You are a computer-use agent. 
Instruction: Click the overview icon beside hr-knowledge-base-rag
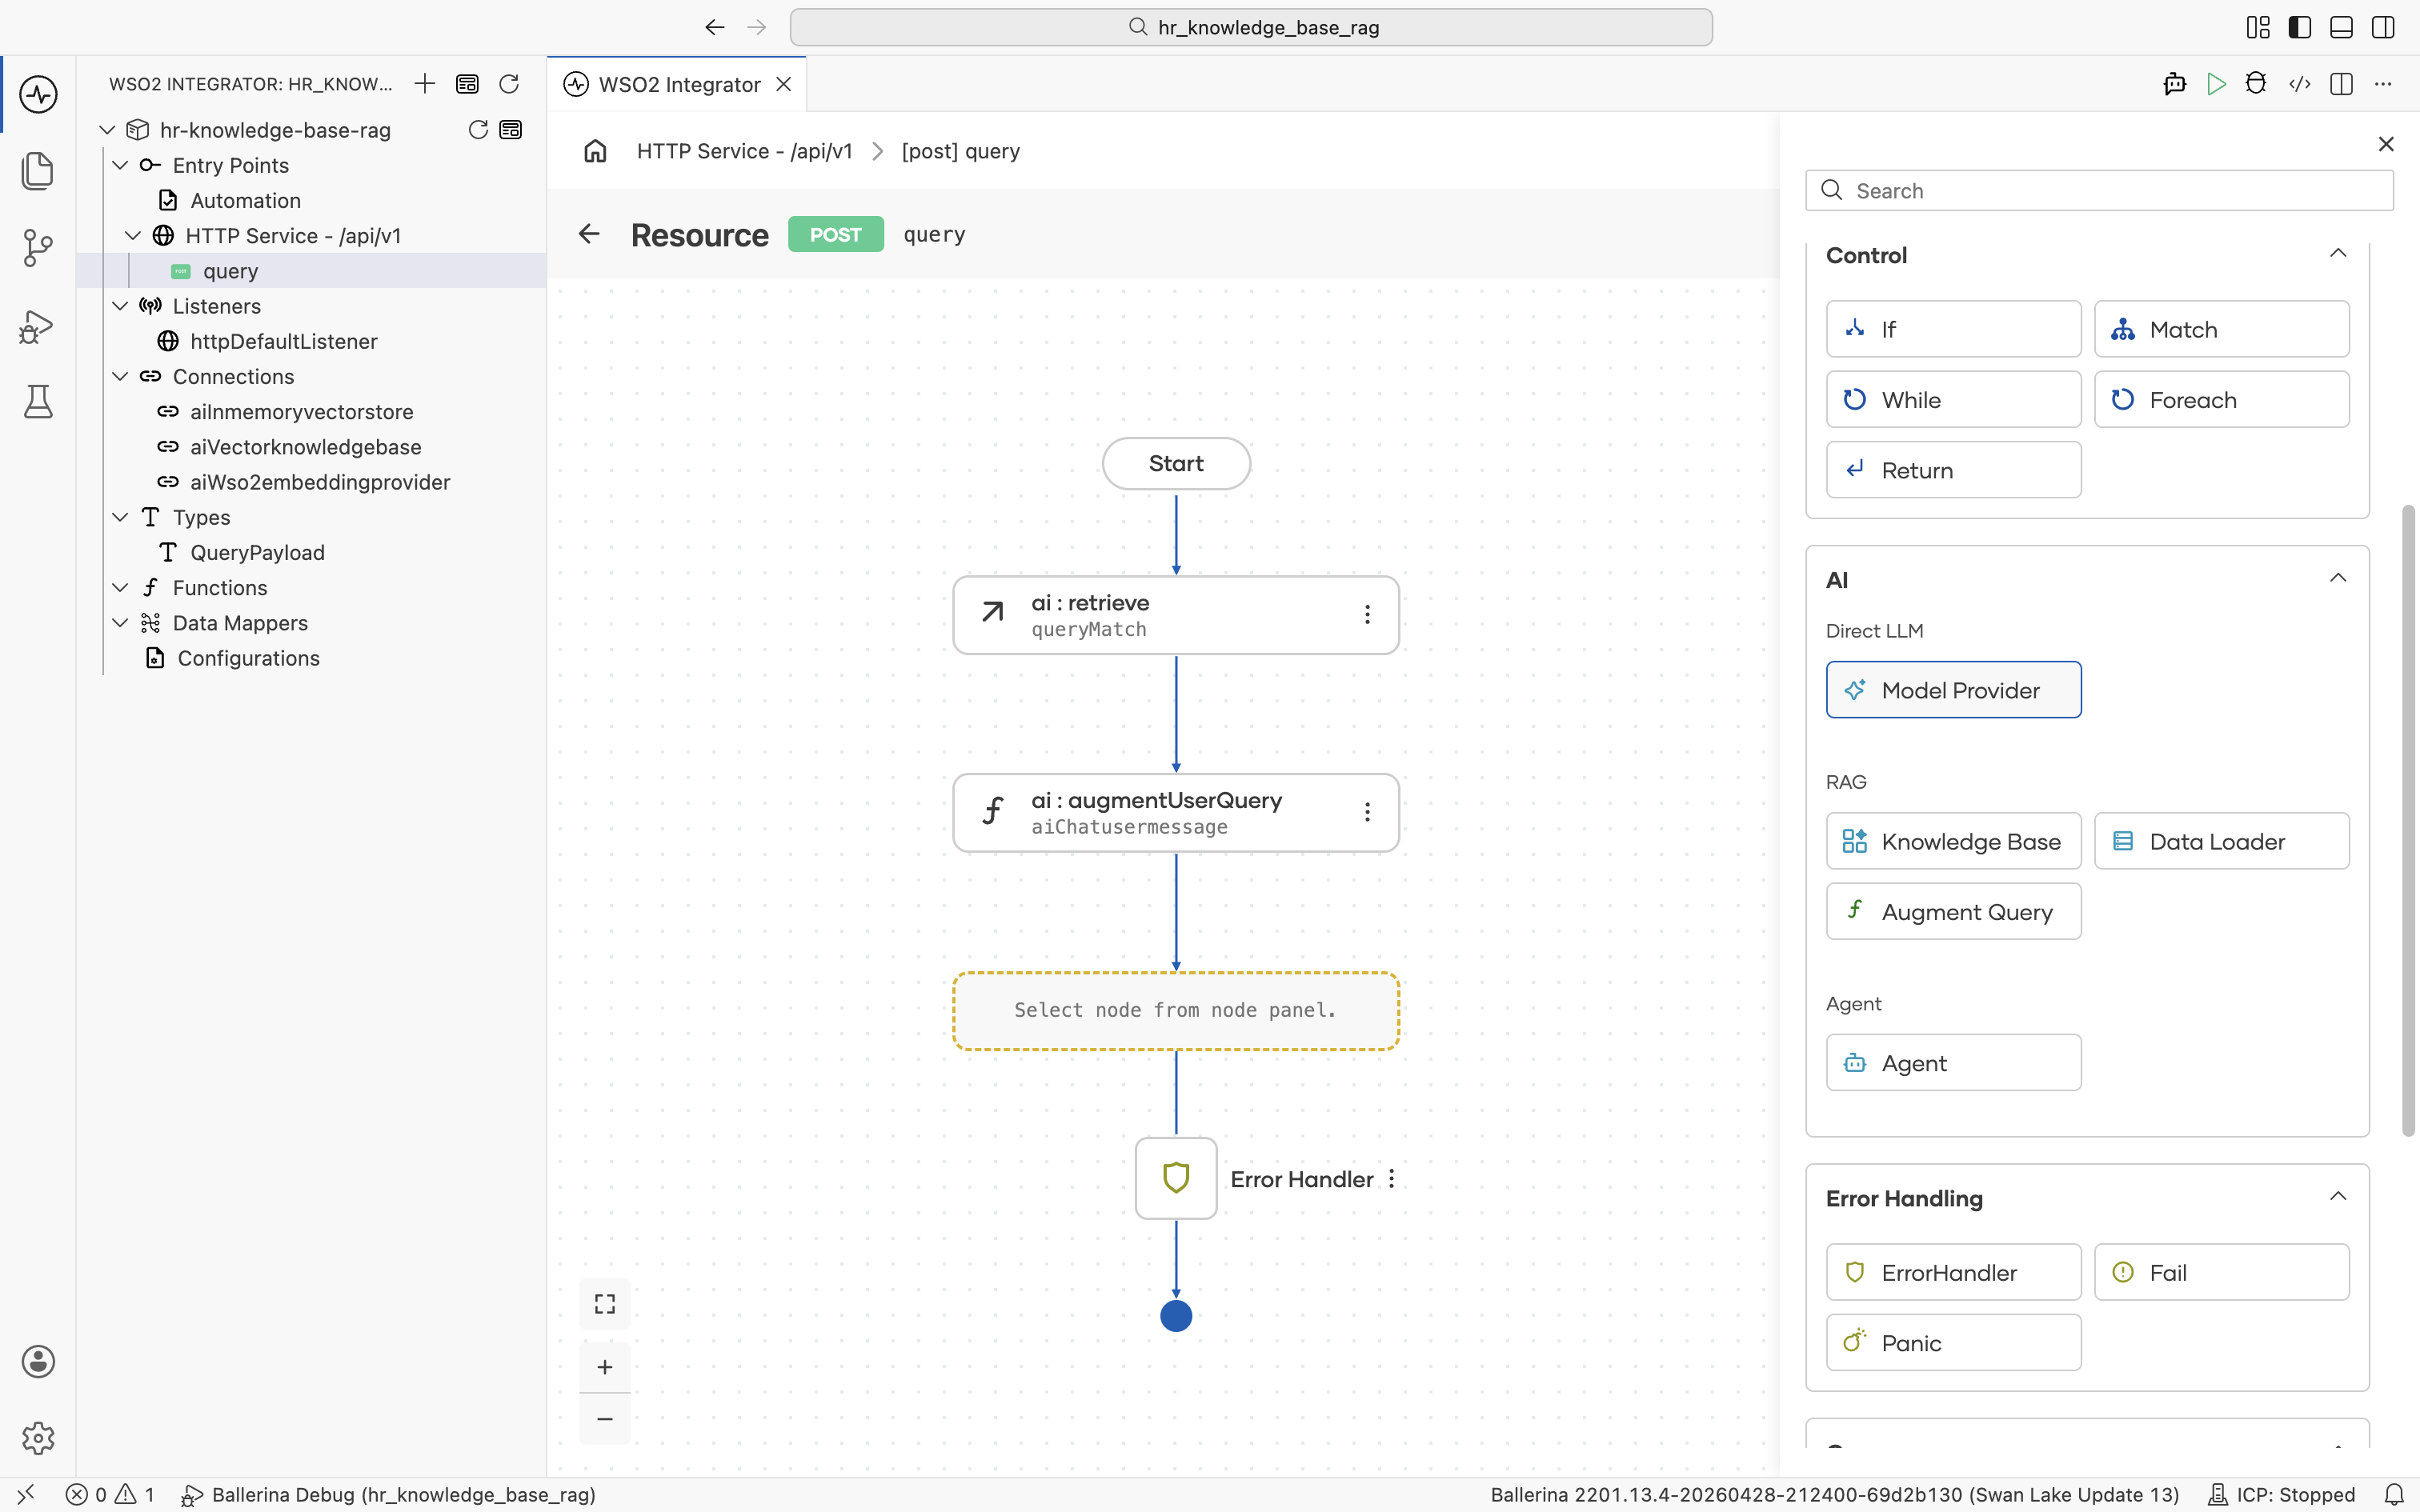(x=511, y=130)
